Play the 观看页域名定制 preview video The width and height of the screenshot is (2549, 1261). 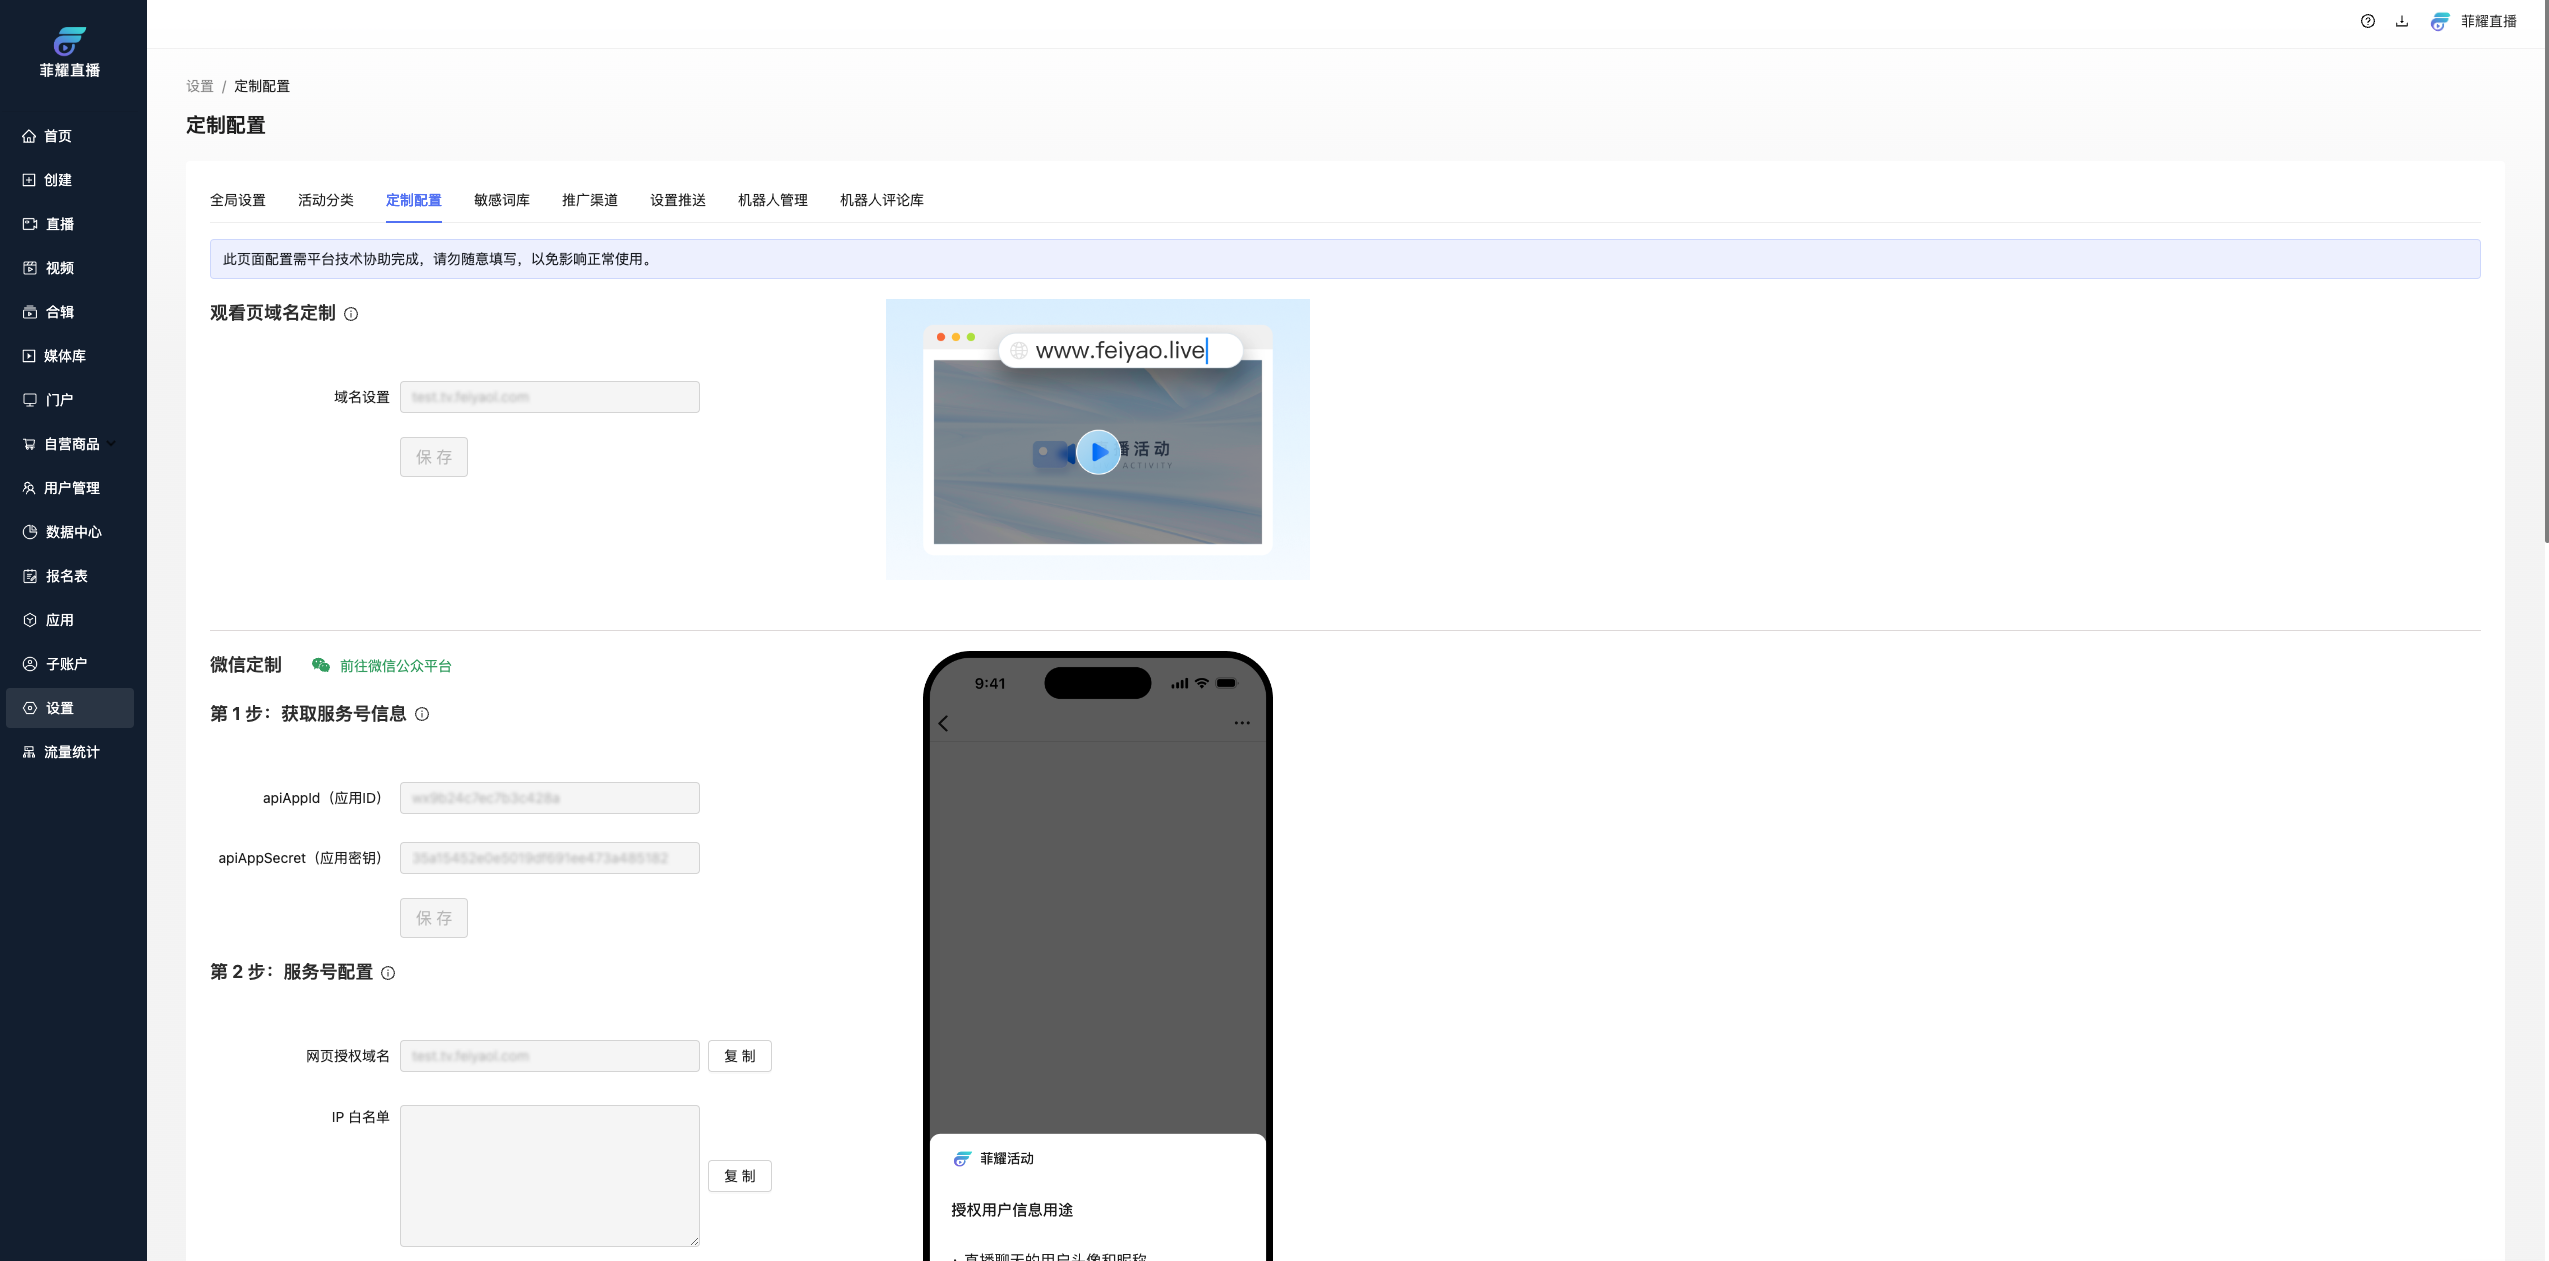(1098, 452)
